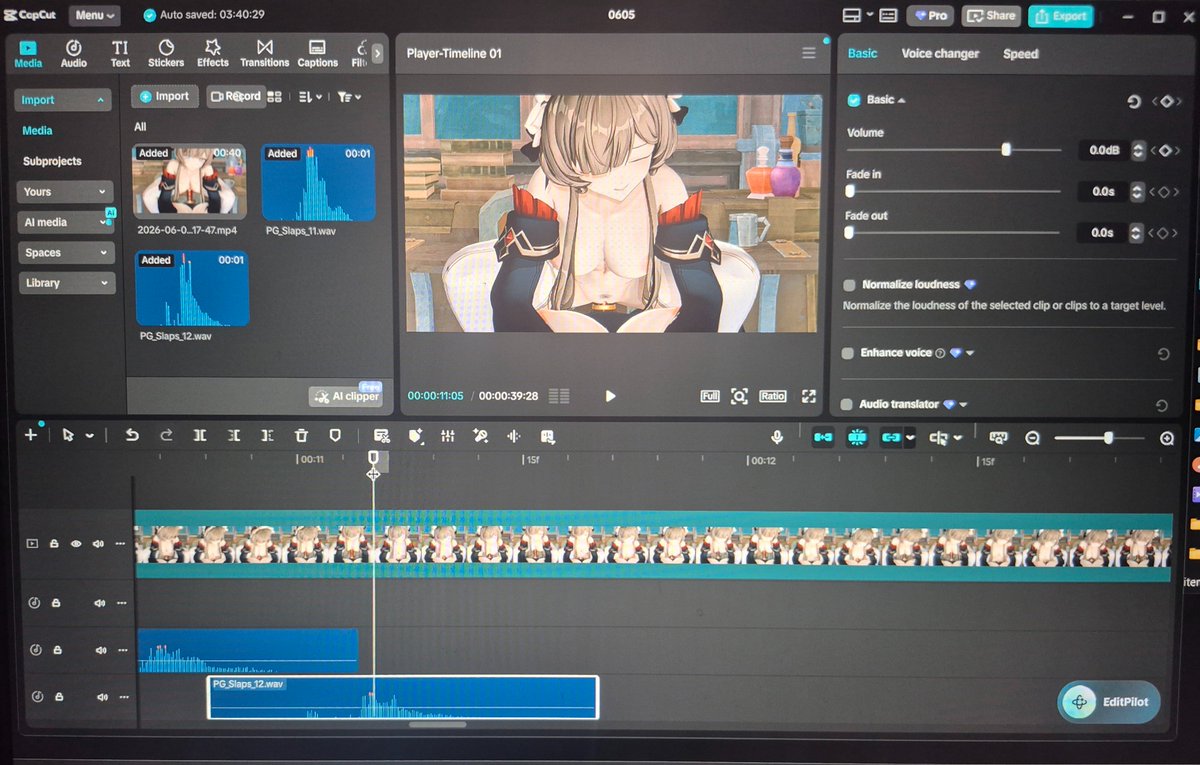The image size is (1200, 765).
Task: Click the microphone voiceover record icon
Action: [x=776, y=437]
